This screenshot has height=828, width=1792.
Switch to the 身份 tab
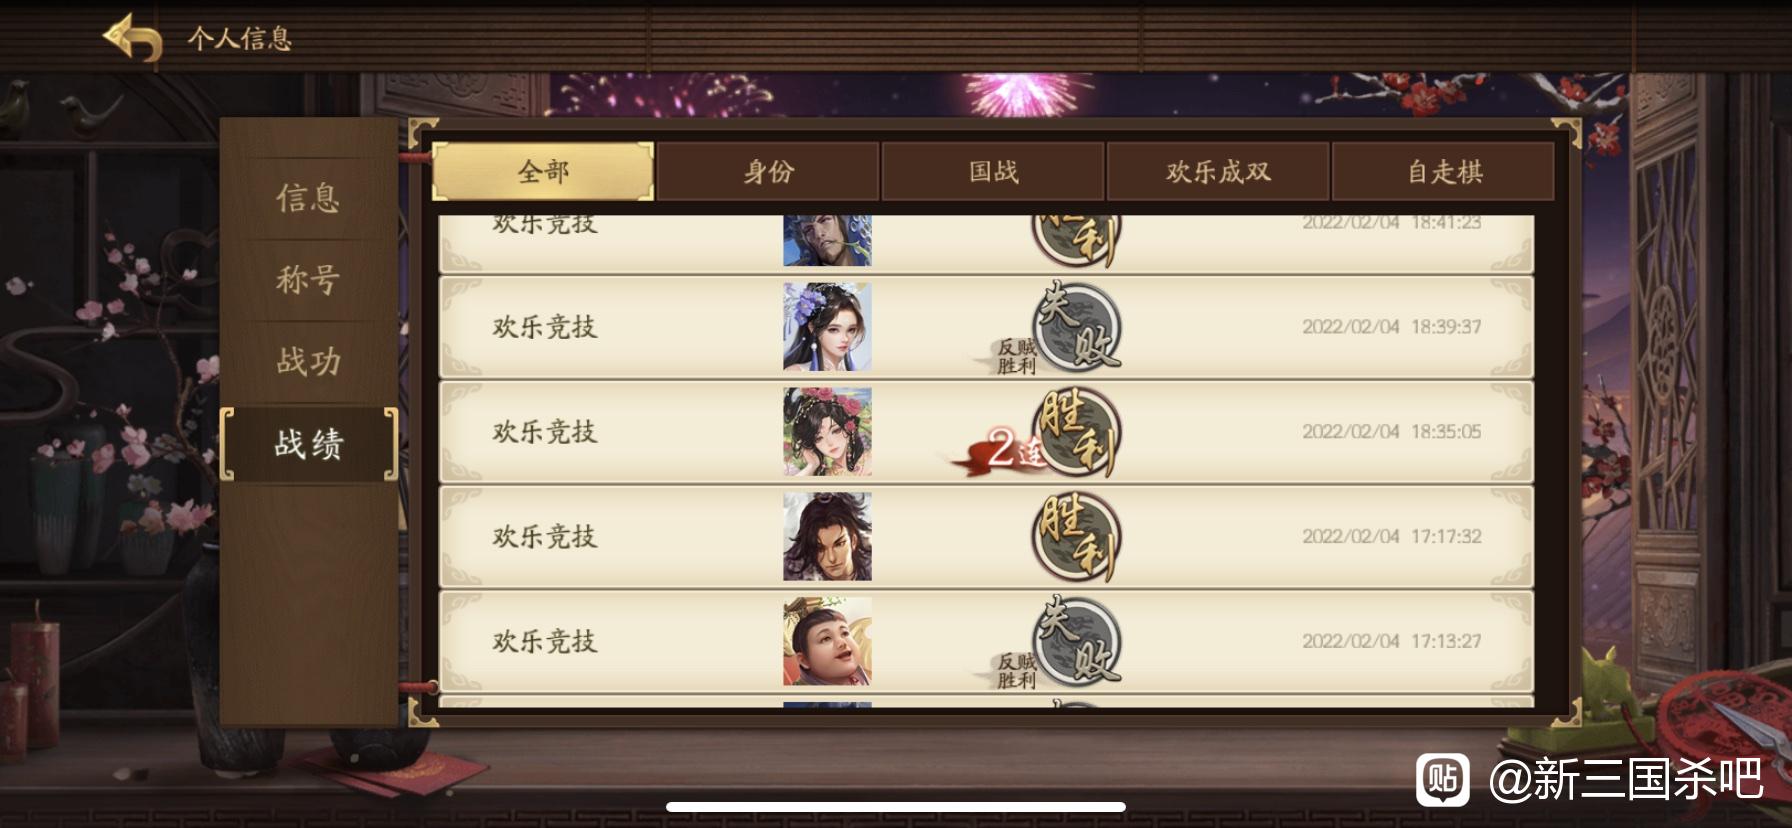[x=768, y=171]
